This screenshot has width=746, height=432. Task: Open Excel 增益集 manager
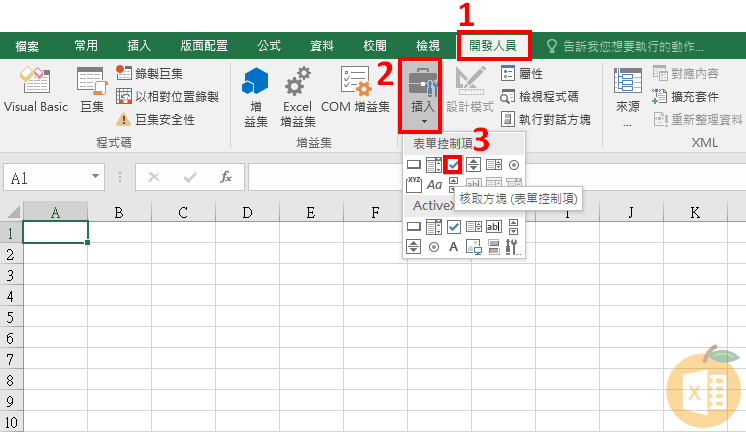(x=297, y=98)
